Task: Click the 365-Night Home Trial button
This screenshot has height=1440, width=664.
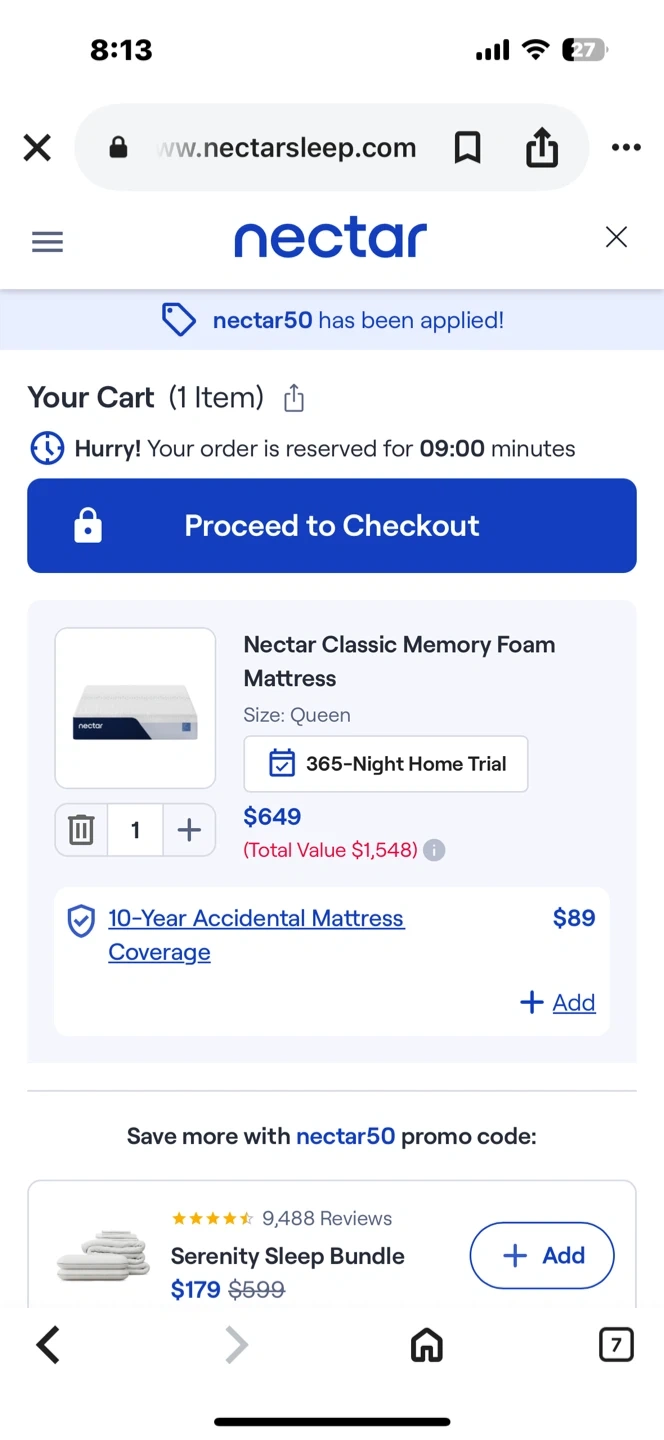Action: [x=386, y=764]
